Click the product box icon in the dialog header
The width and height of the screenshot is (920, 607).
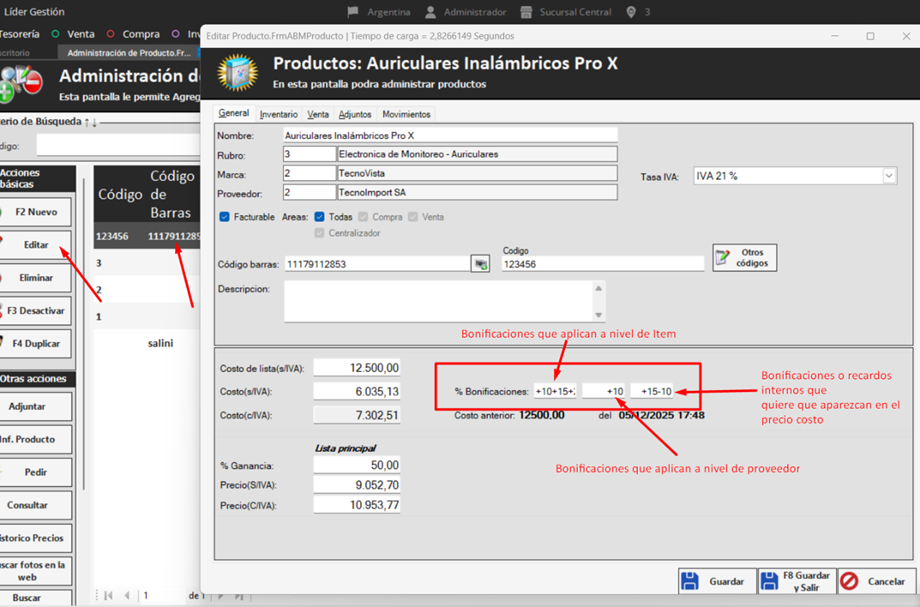coord(238,74)
